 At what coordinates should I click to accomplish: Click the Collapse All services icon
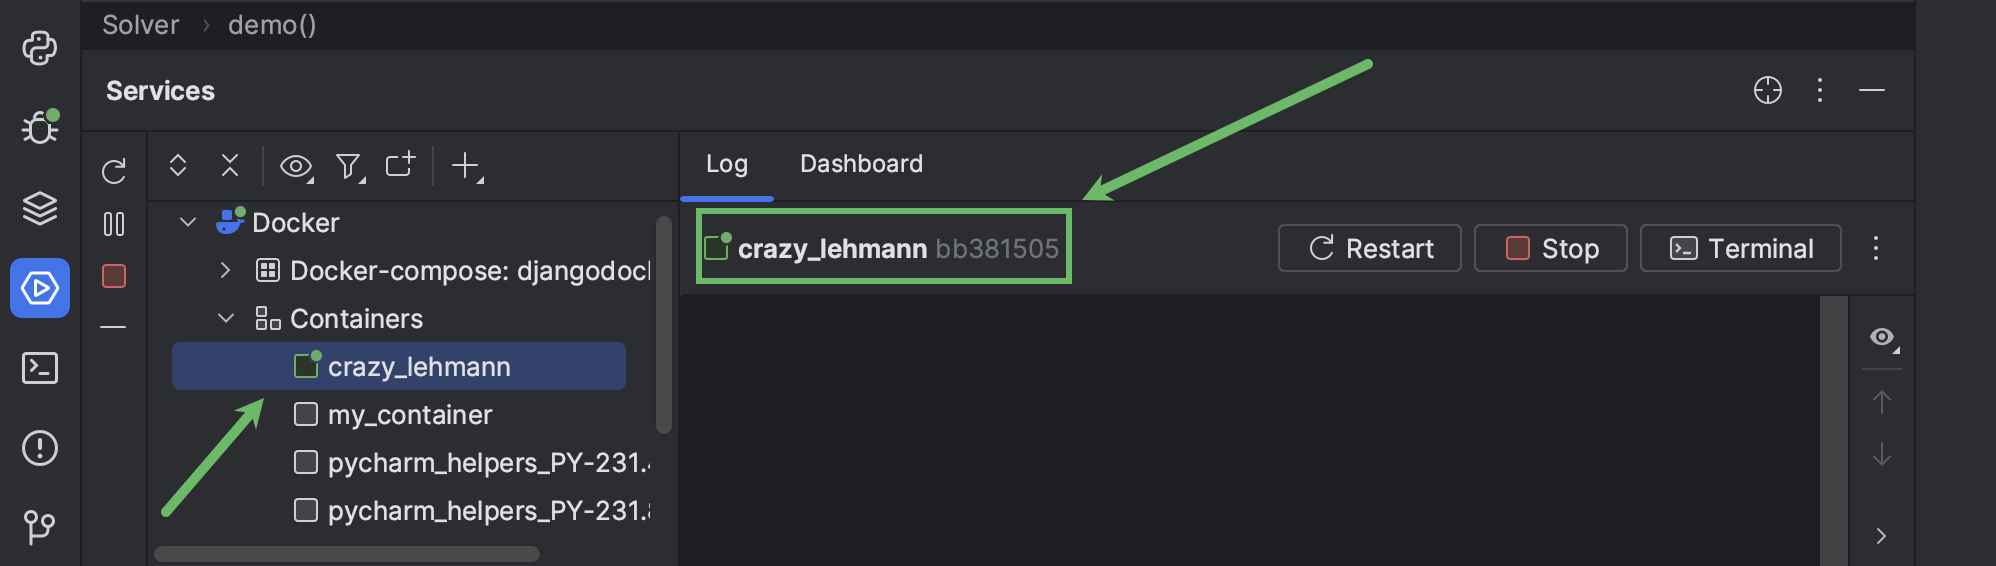click(x=230, y=165)
